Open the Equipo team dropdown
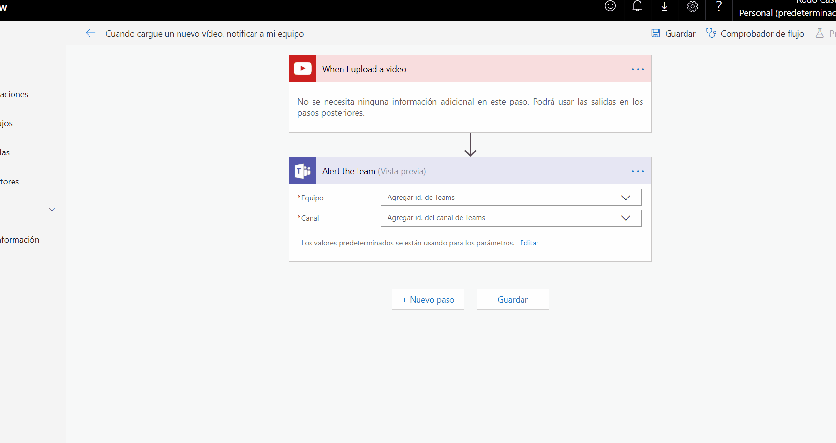The height and width of the screenshot is (443, 836). tap(625, 198)
